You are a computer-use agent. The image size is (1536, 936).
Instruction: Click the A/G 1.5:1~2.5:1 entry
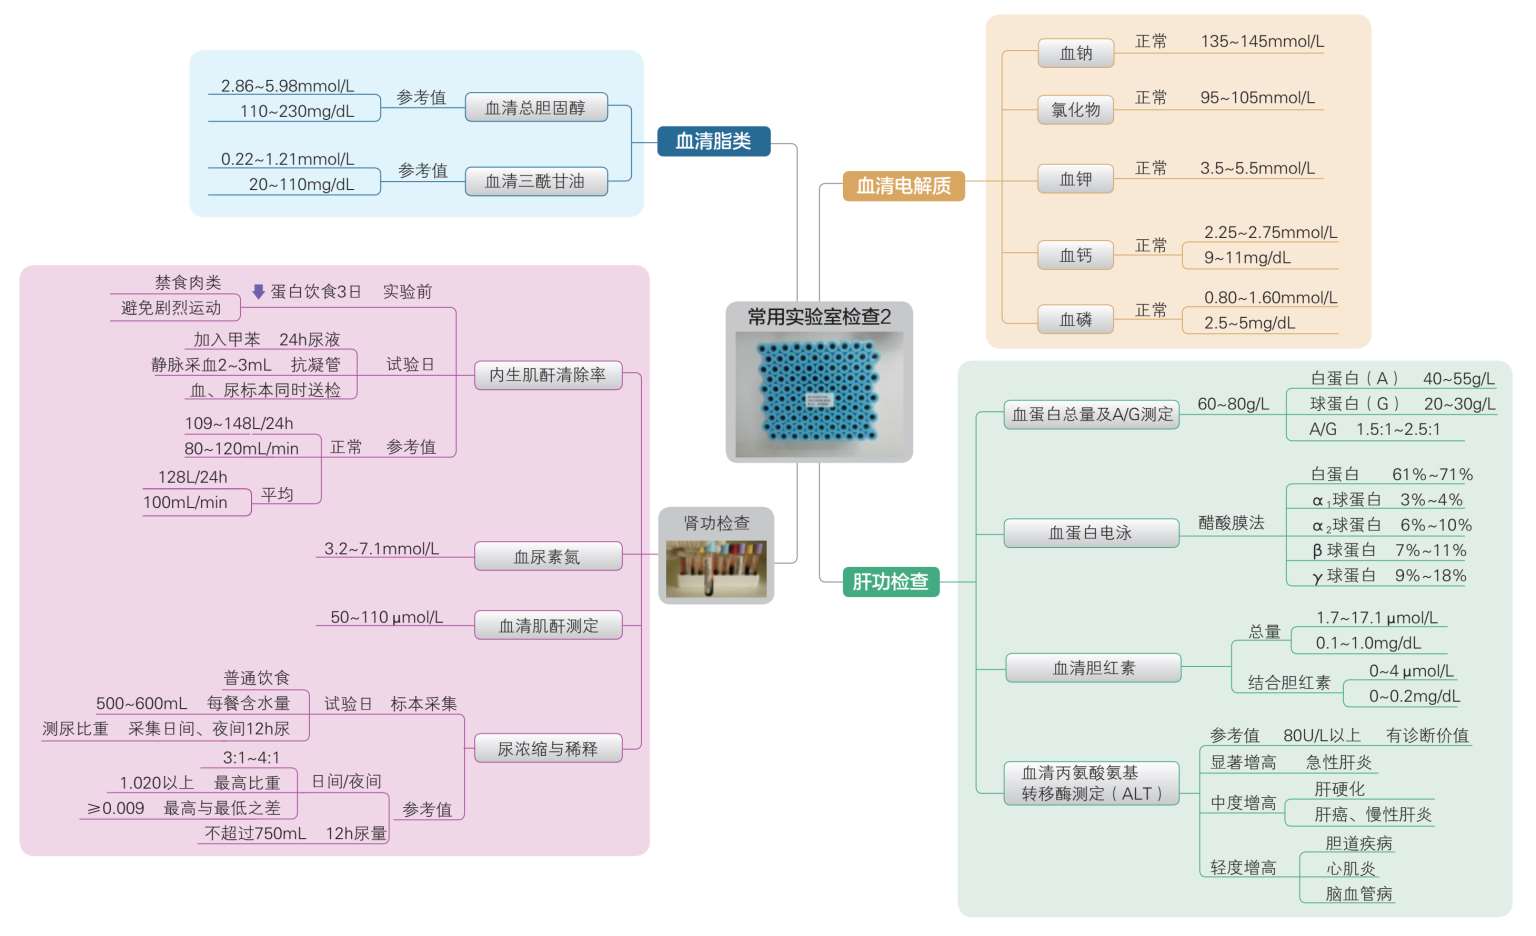pos(1375,429)
